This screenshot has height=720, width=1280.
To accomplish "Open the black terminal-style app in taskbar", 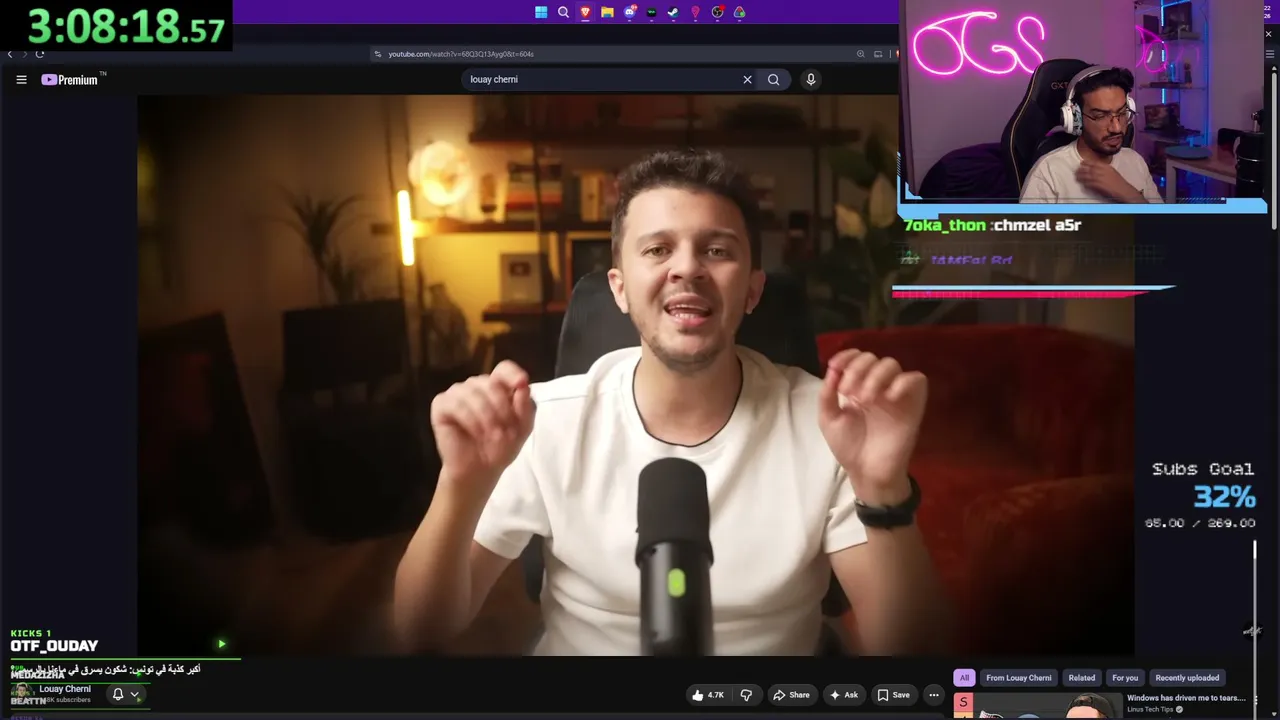I will pyautogui.click(x=651, y=12).
